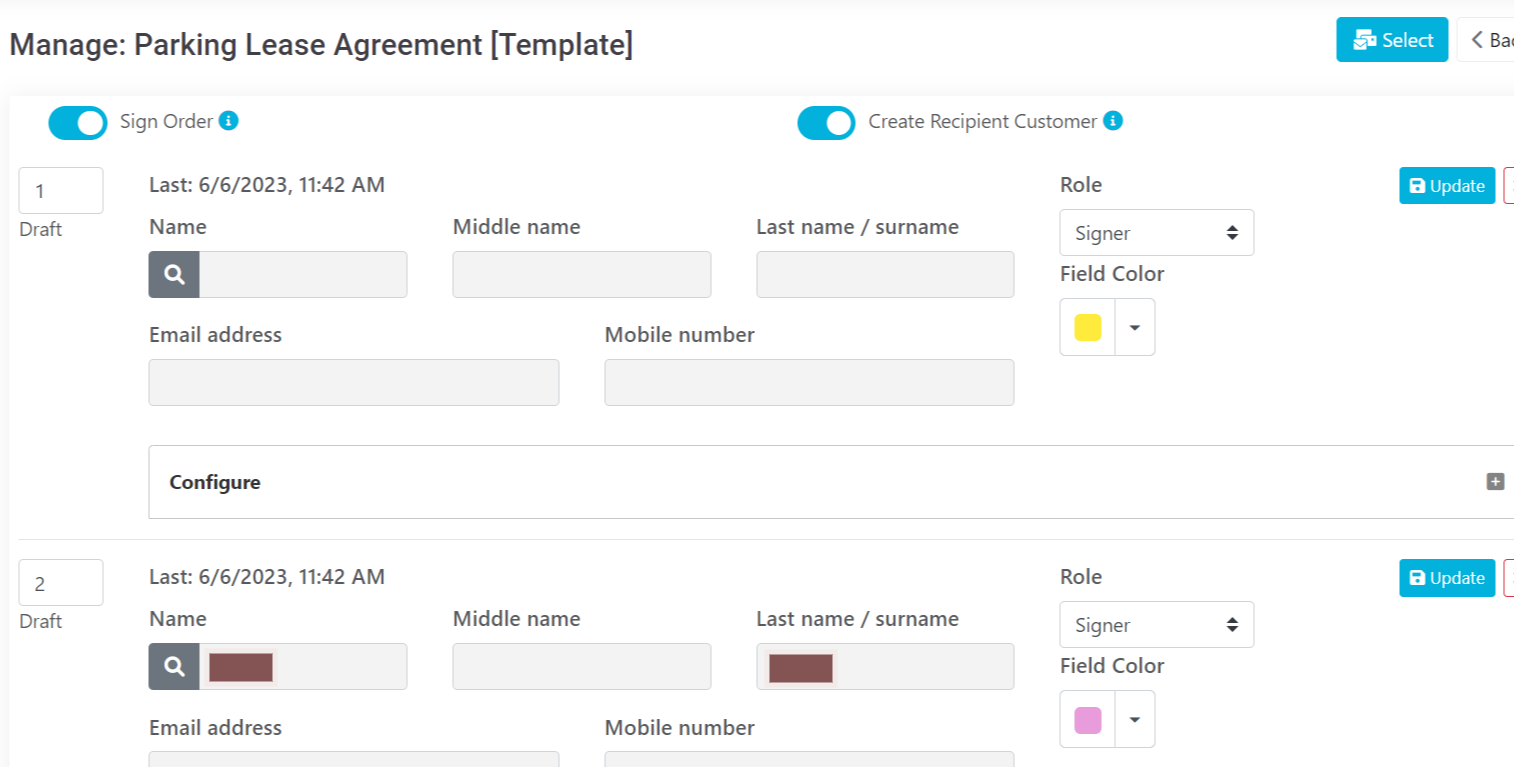Toggle the Sign Order switch
Screen dimensions: 1514x767
[78, 123]
